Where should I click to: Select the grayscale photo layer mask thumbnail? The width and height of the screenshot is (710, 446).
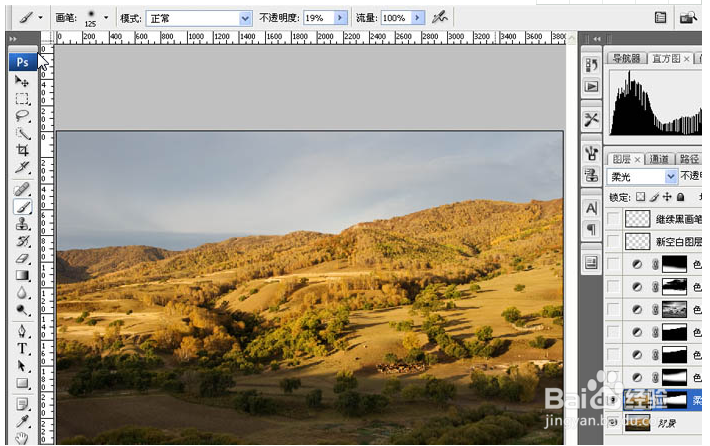coord(674,309)
